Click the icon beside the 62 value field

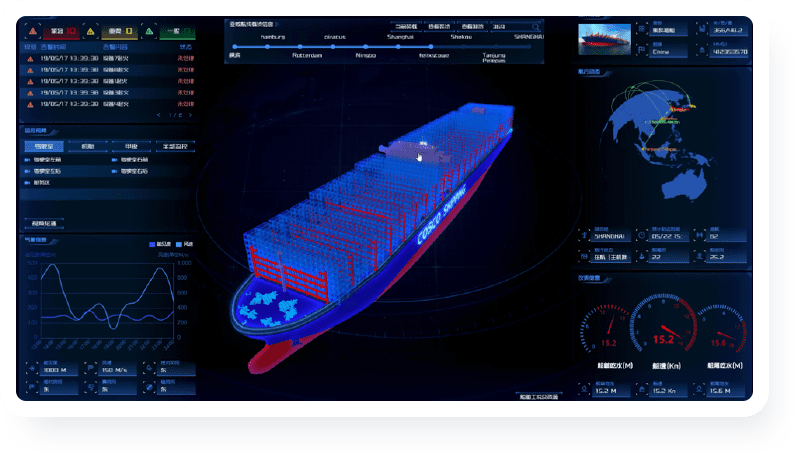tap(700, 235)
